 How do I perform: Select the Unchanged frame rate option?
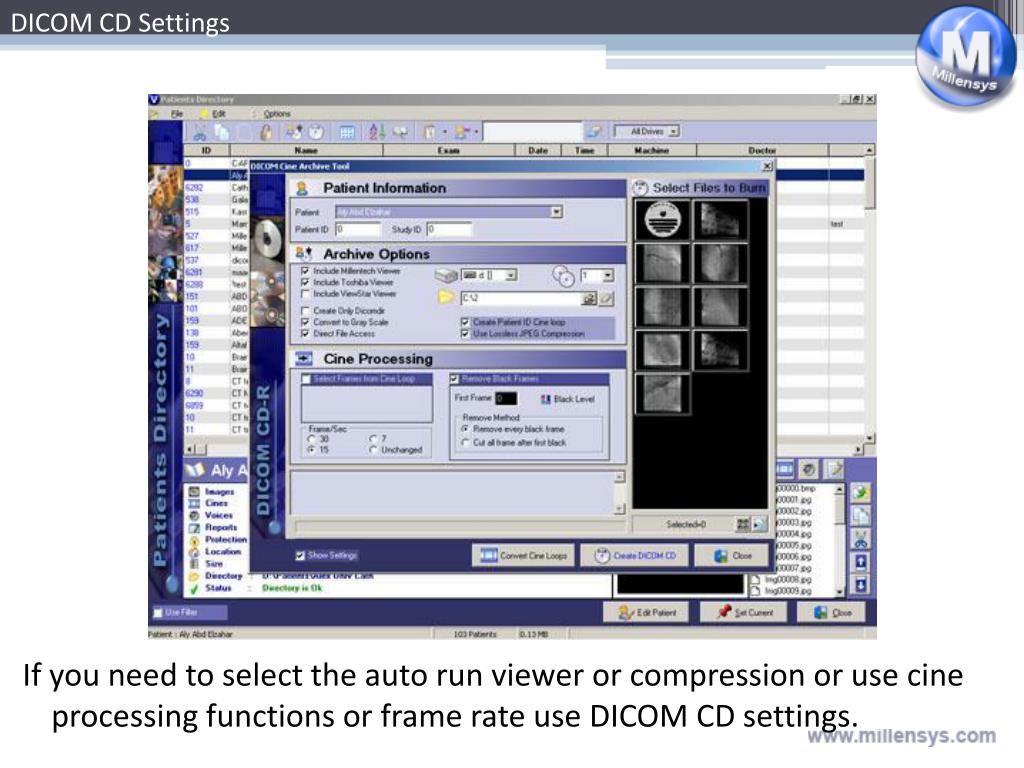(374, 450)
